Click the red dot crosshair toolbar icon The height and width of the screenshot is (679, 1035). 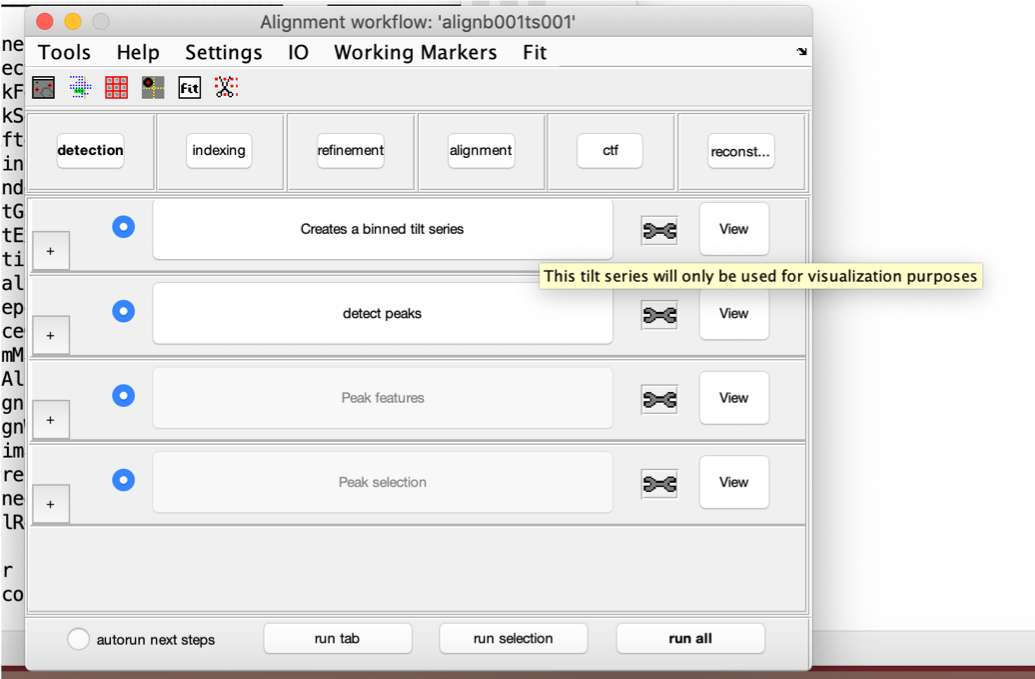click(x=152, y=88)
